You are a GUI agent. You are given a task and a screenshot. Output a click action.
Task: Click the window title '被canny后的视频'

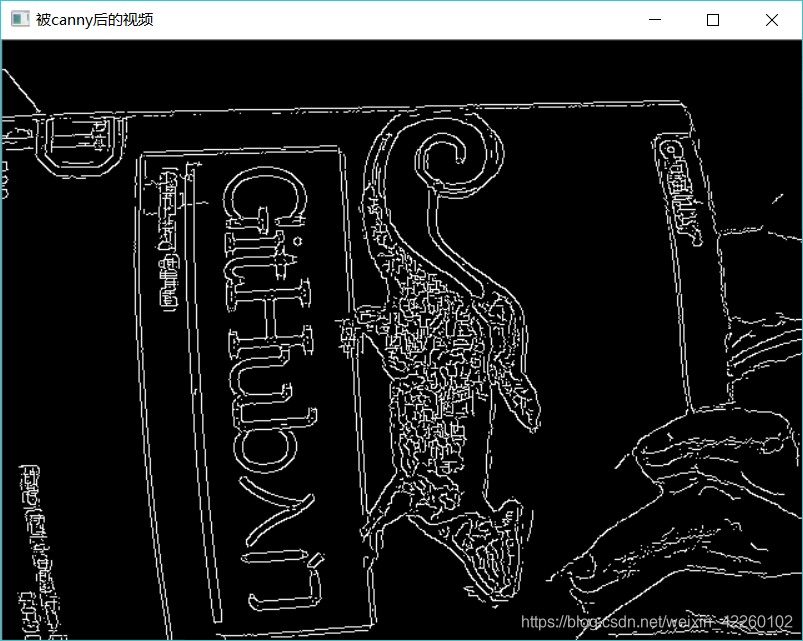tap(95, 19)
